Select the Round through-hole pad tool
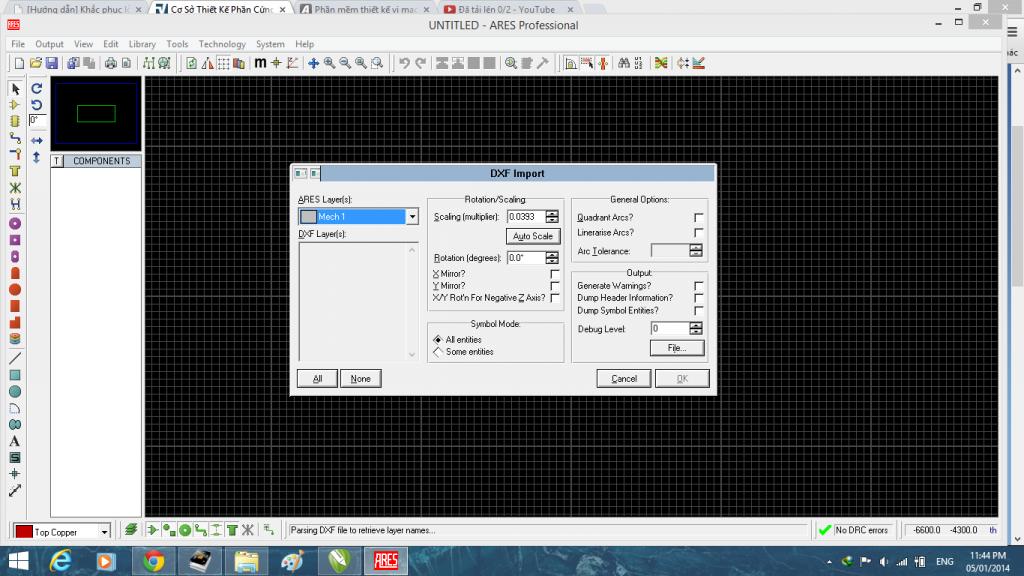1024x576 pixels. click(x=15, y=223)
